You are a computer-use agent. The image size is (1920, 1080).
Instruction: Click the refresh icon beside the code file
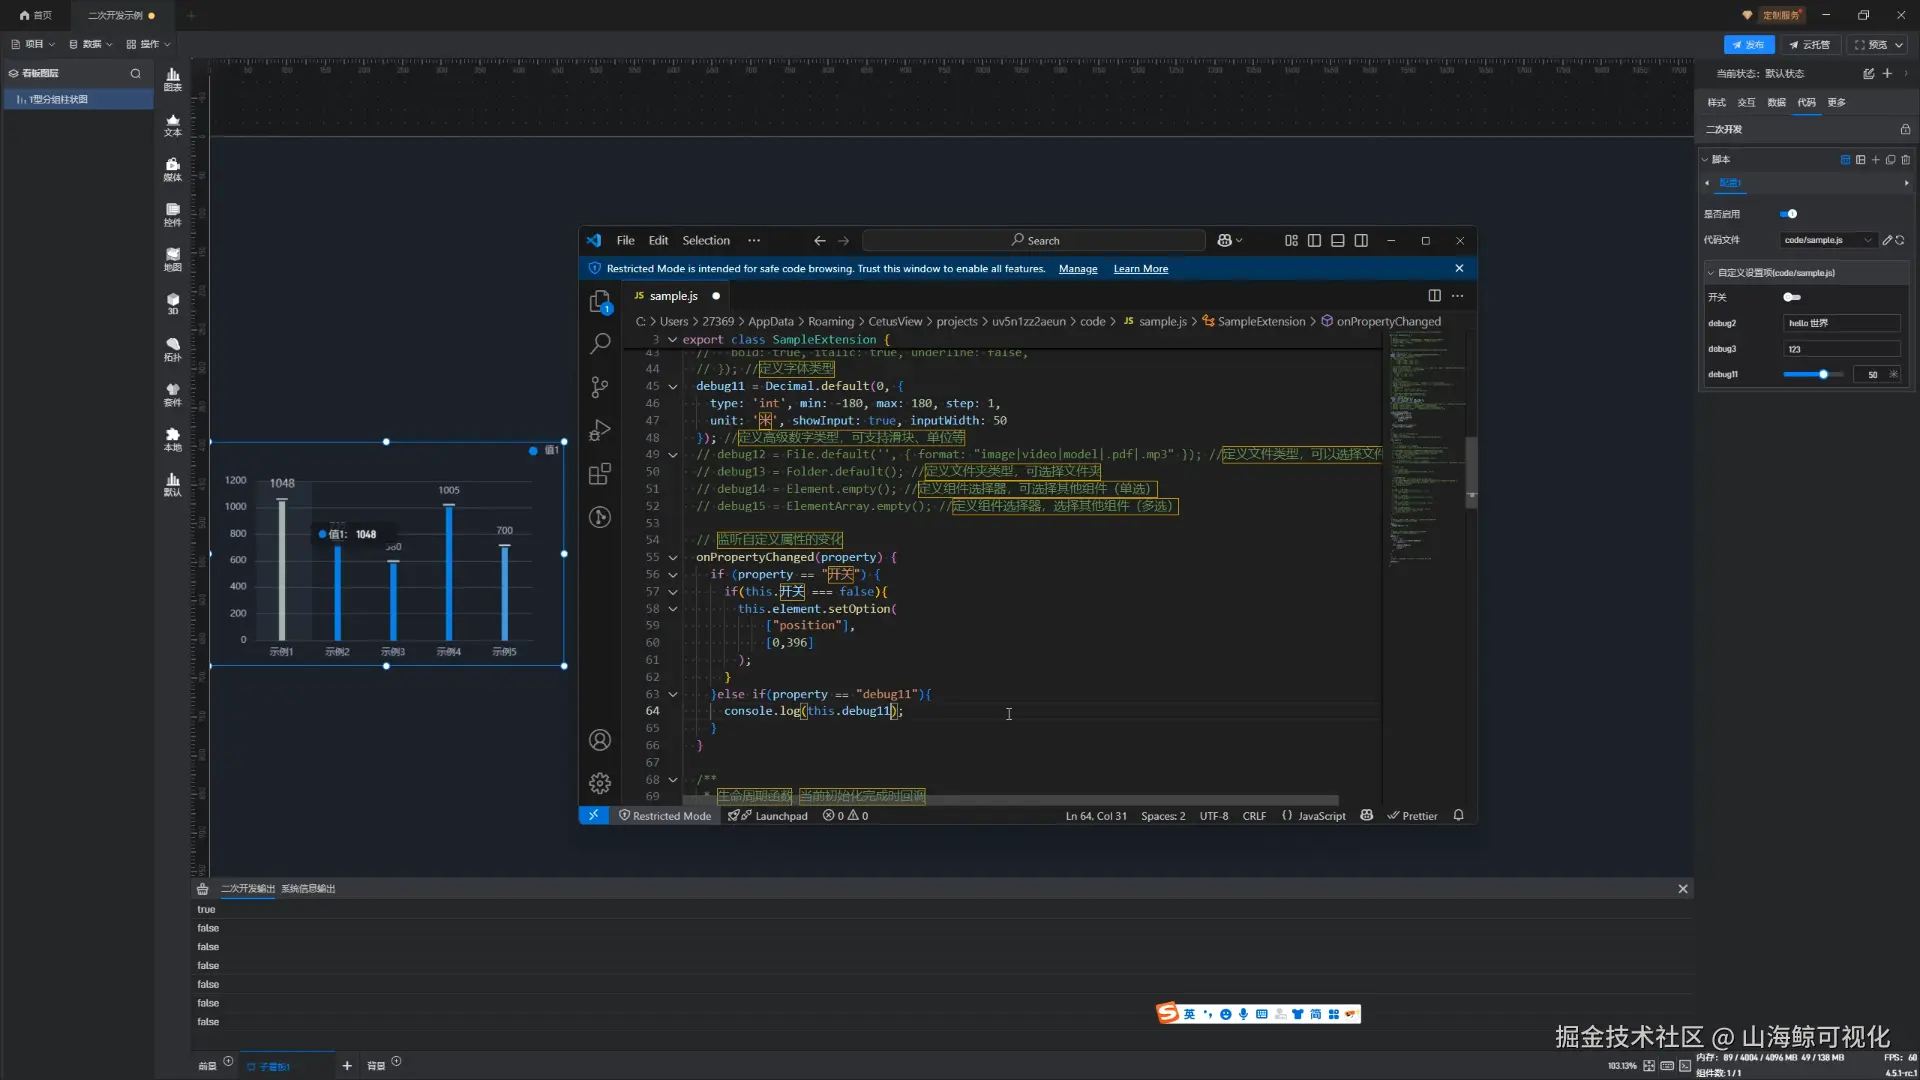click(x=1900, y=240)
